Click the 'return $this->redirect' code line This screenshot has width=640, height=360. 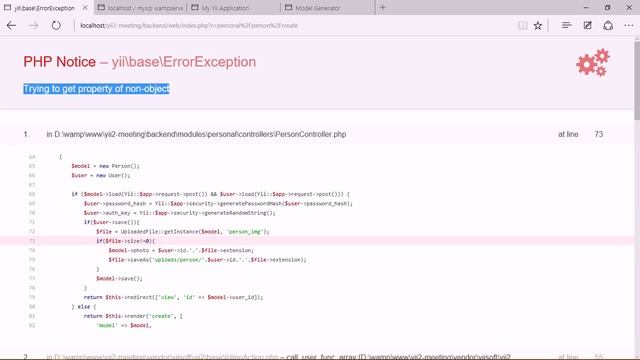[x=173, y=297]
